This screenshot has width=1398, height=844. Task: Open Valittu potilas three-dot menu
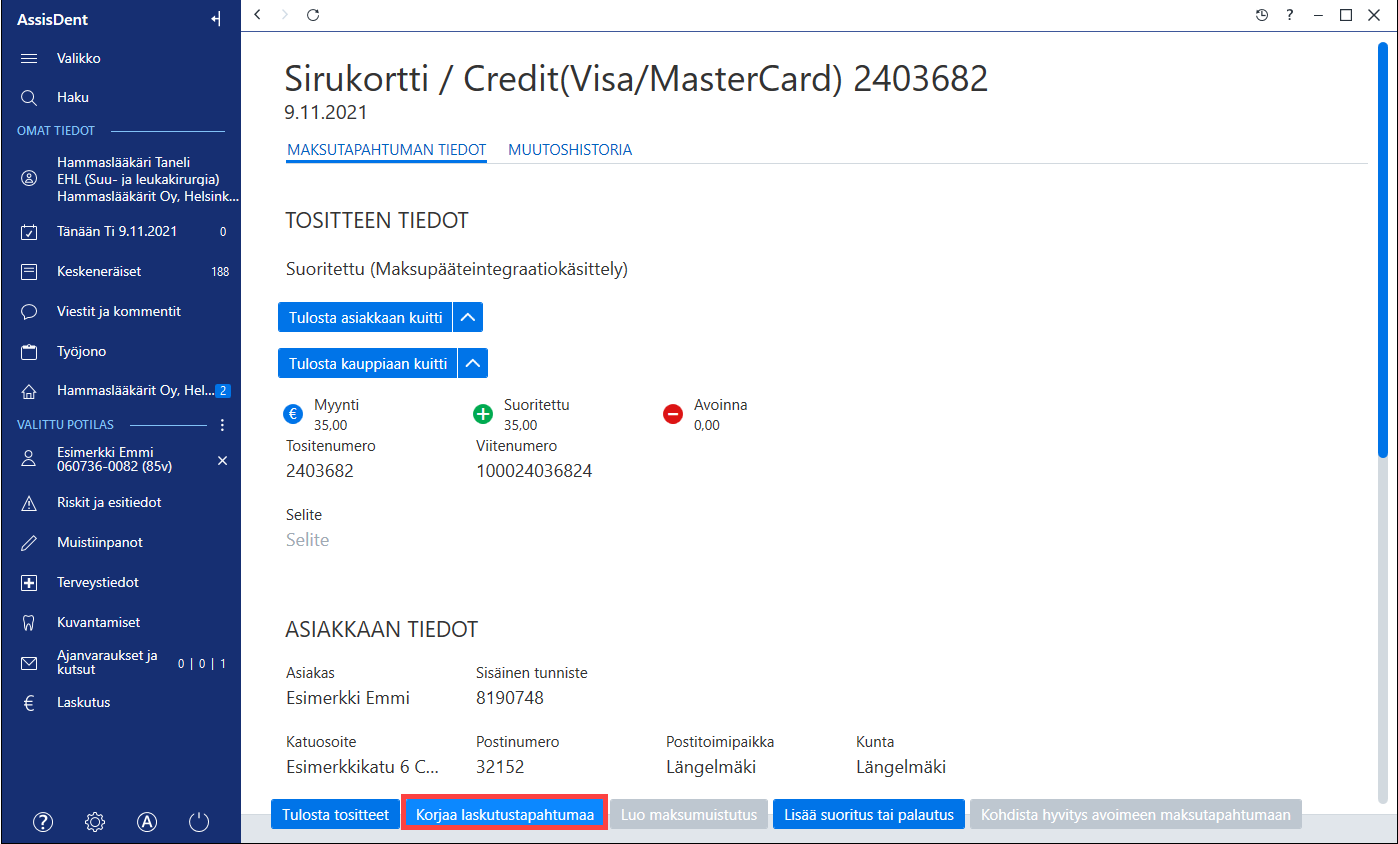click(222, 425)
